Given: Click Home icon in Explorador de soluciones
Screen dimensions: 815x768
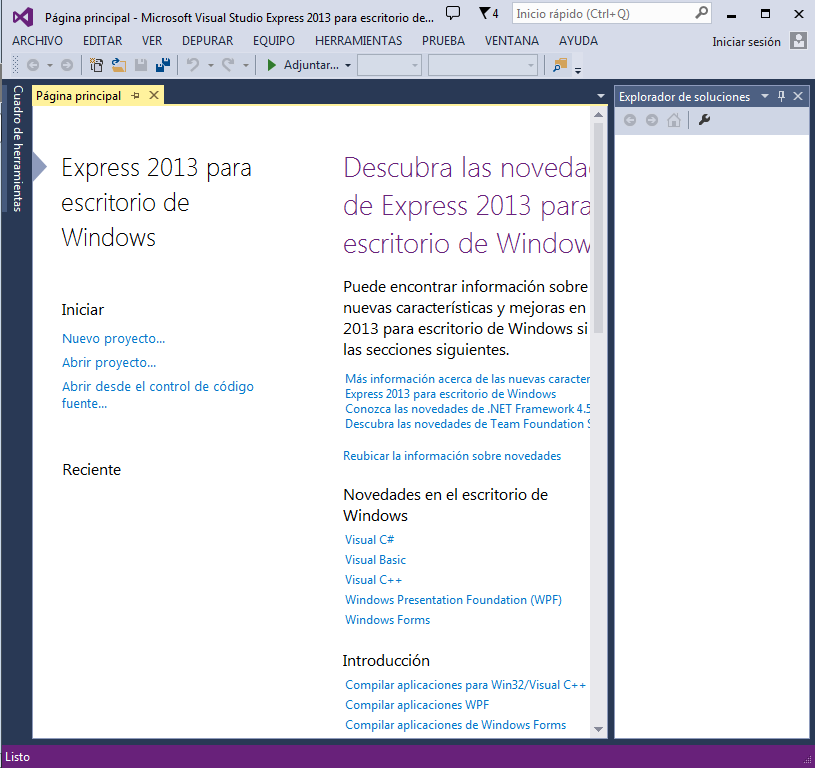Looking at the screenshot, I should click(674, 121).
